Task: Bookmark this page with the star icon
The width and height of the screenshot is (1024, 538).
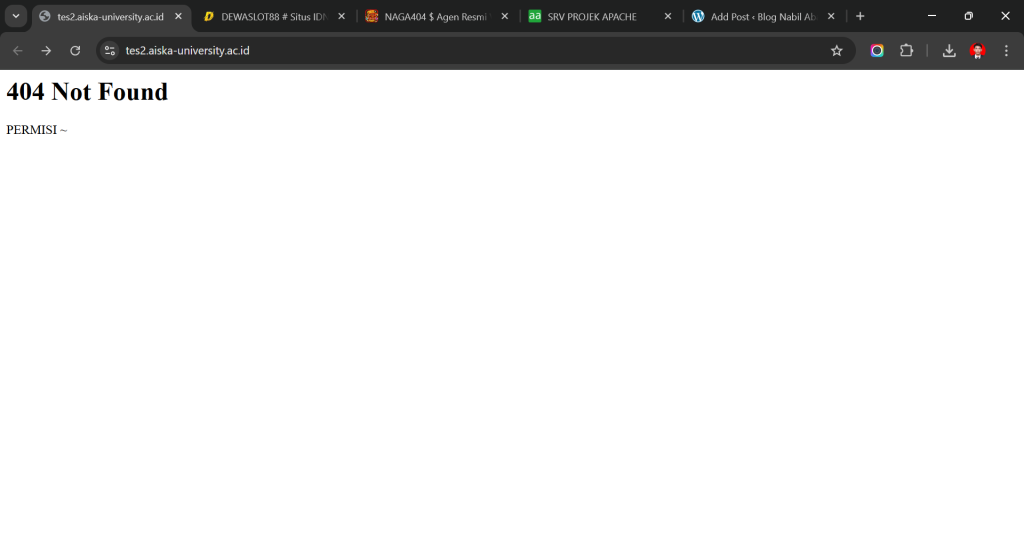Action: [837, 51]
